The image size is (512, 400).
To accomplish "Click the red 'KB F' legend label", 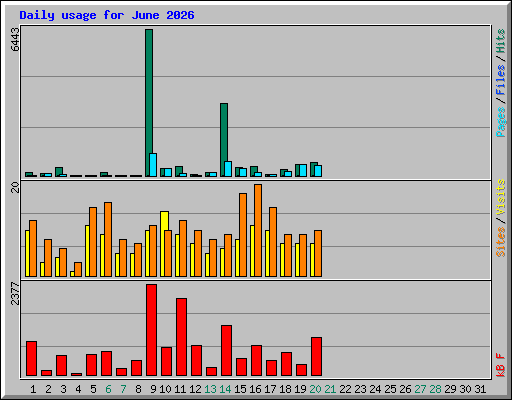I will 501,365.
